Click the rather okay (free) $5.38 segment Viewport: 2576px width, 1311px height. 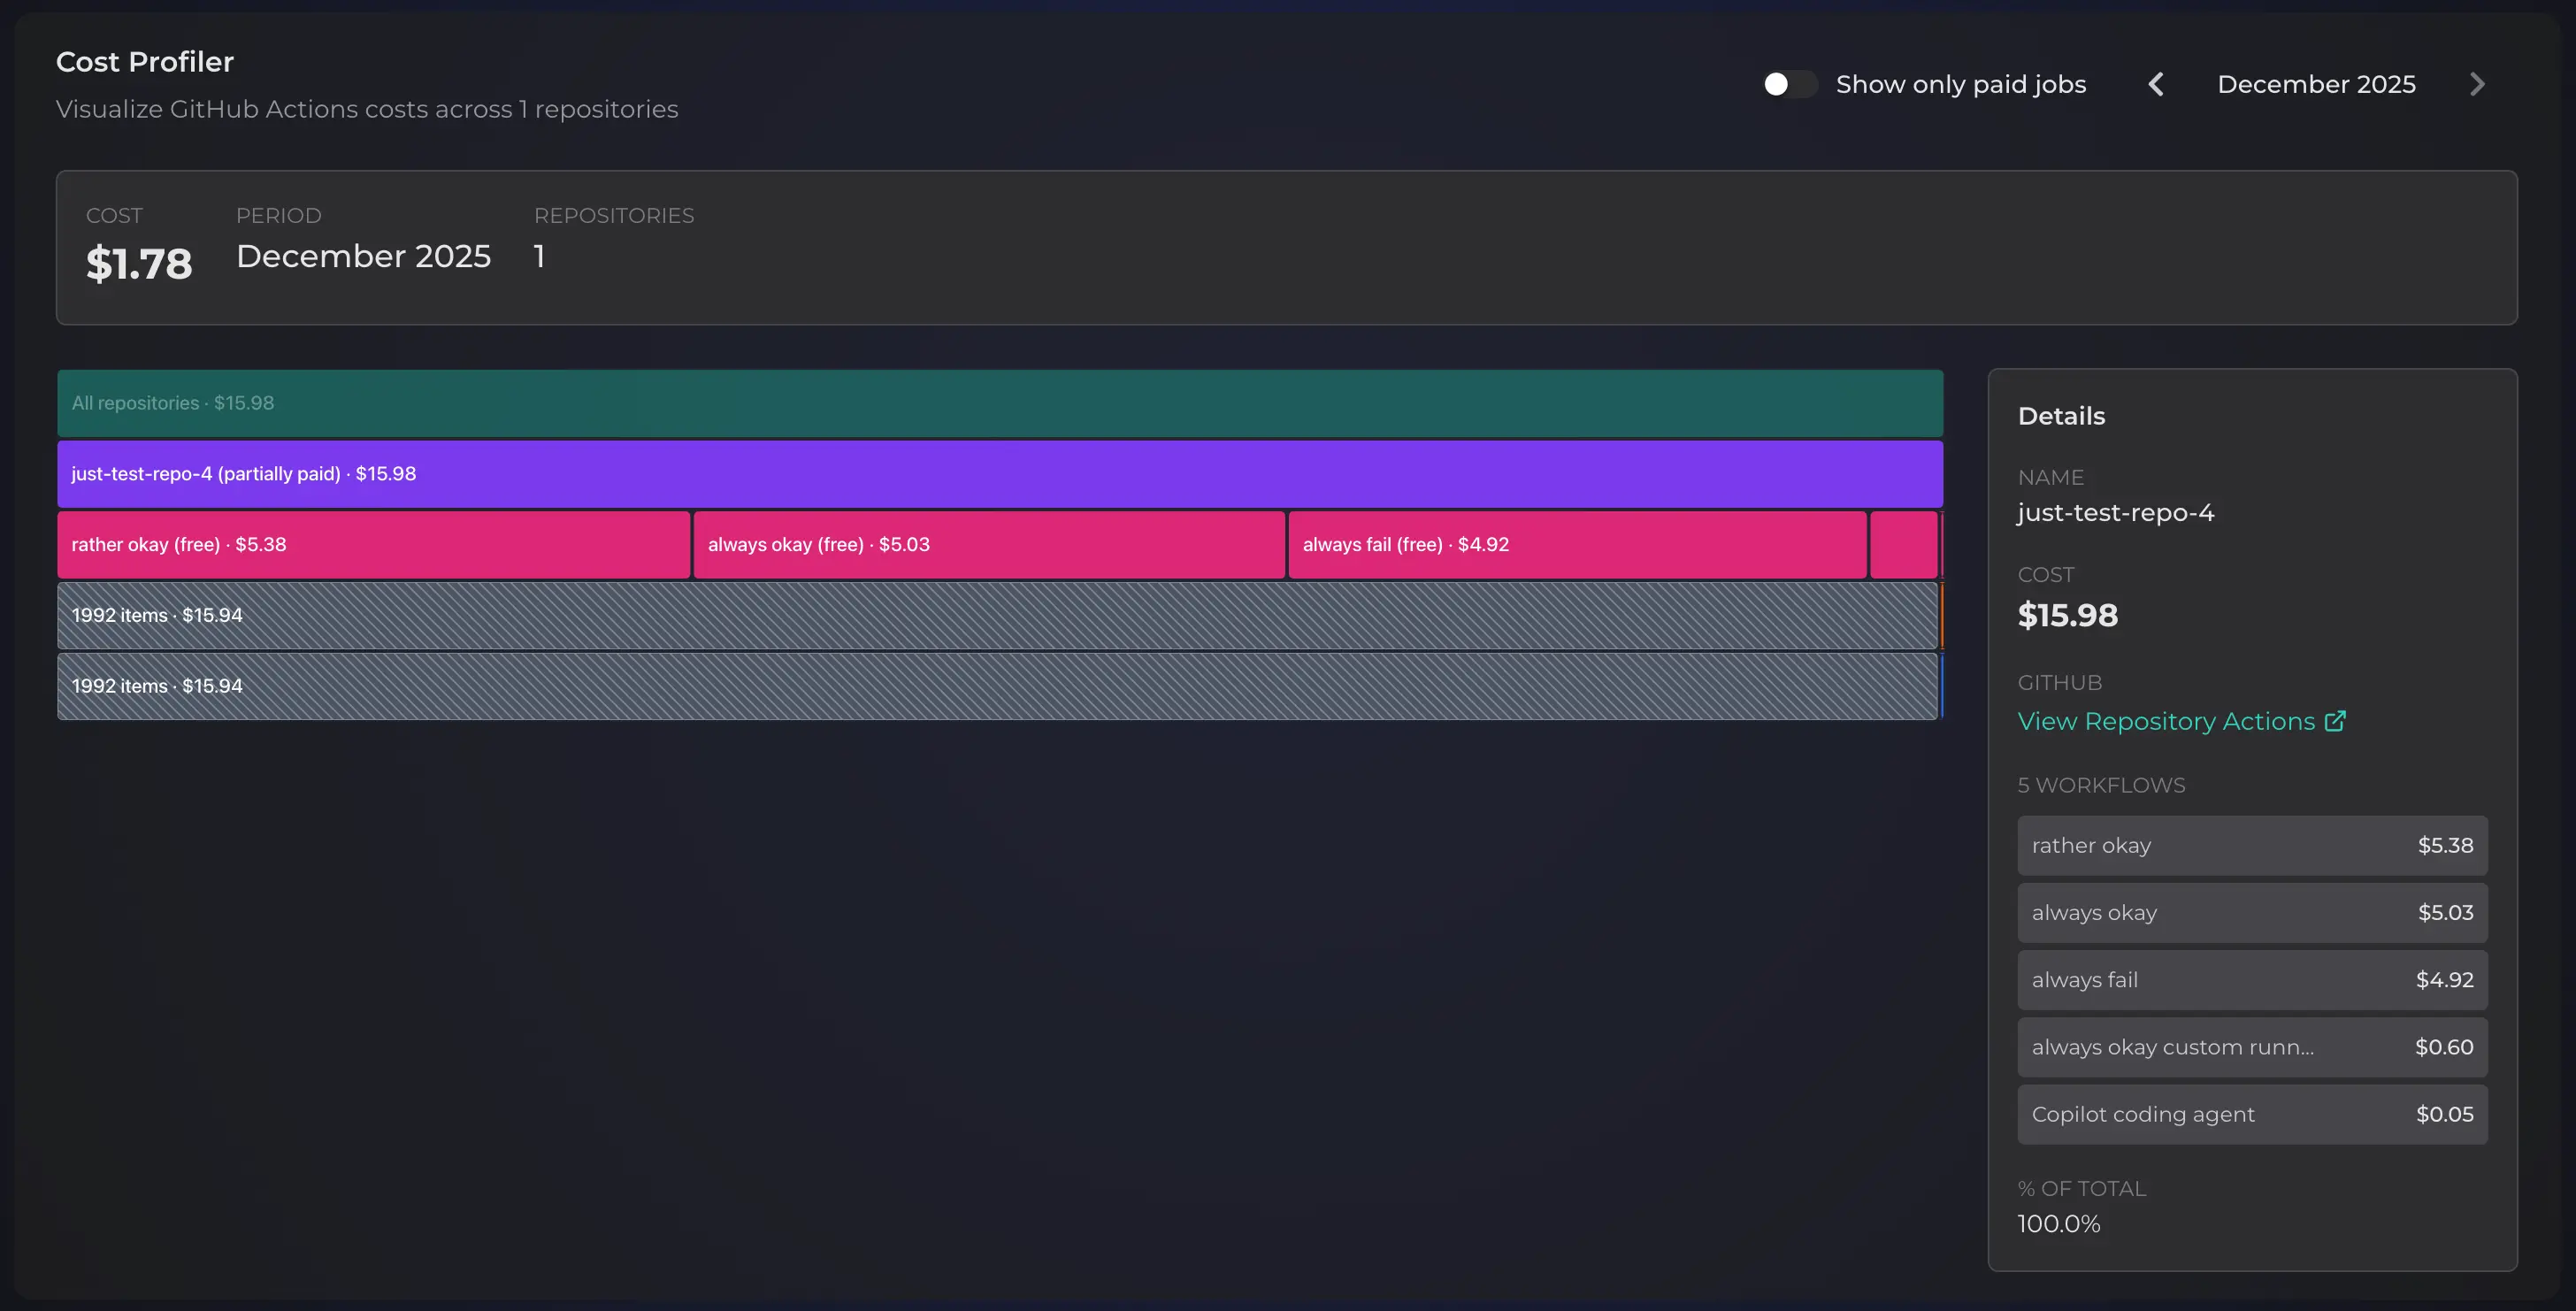[x=372, y=544]
